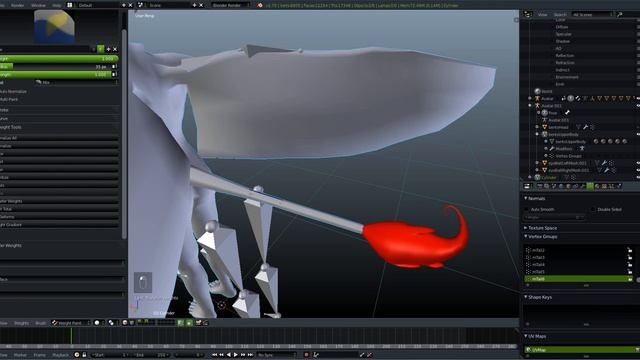Collapse the Normals panel
640x360 pixels.
pos(526,198)
